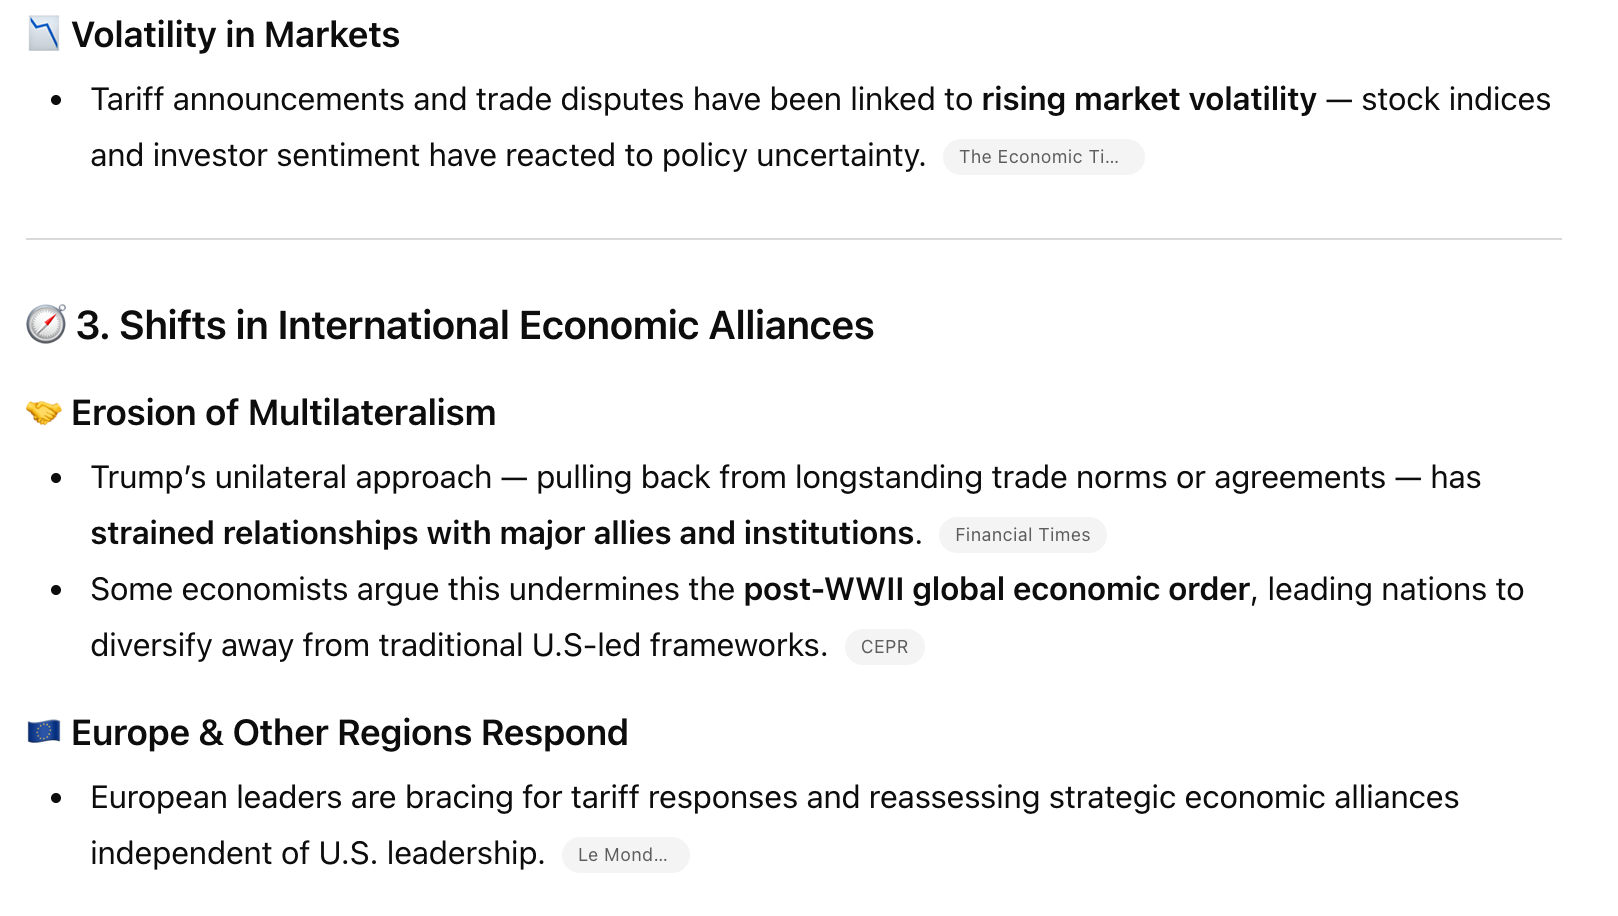Open the Financial Times citation chip
Screen dimensions: 1618x916
[1022, 535]
